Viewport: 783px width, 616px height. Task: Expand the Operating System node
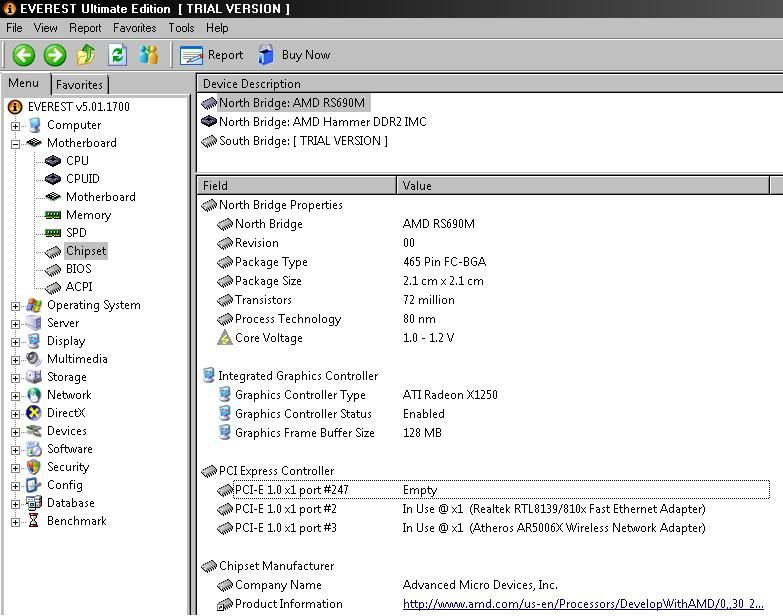(x=15, y=306)
